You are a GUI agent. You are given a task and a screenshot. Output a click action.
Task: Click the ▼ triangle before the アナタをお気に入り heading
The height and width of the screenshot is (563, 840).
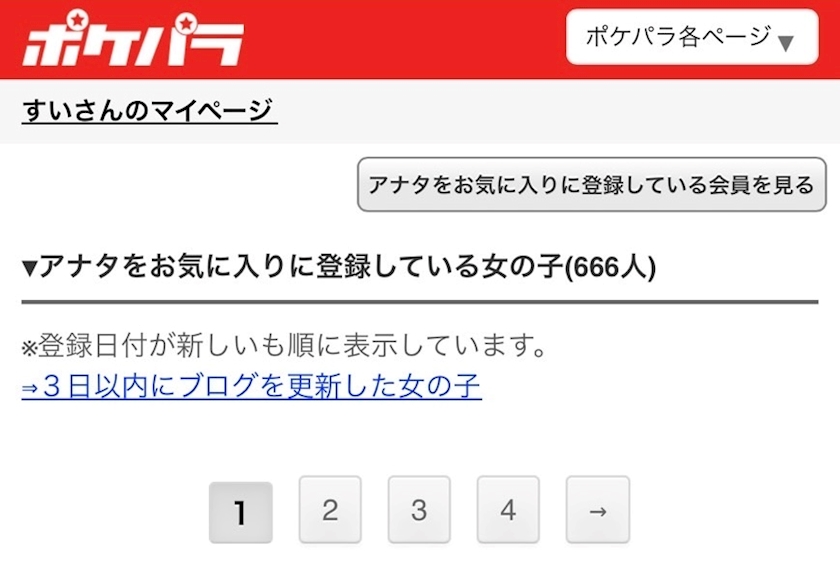[x=30, y=267]
